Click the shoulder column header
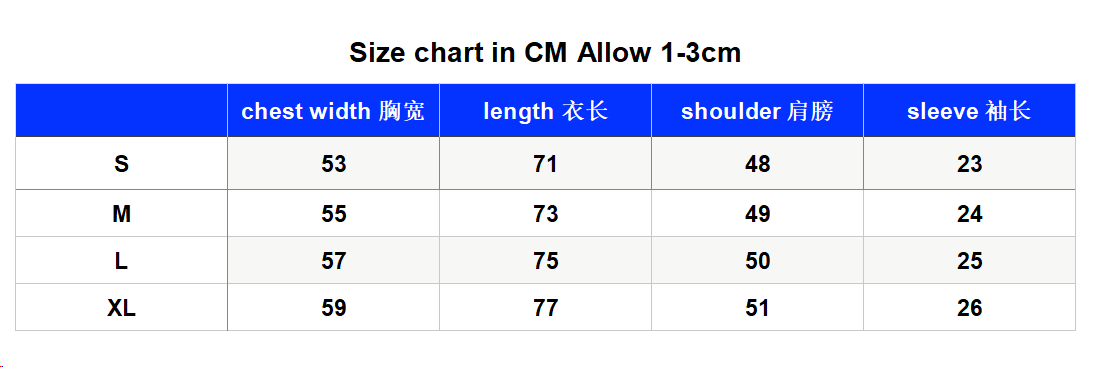Screen dimensions: 1095x367 pyautogui.click(x=757, y=111)
